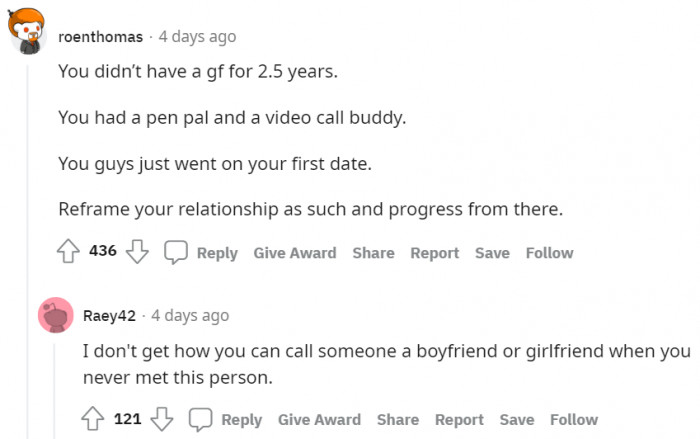This screenshot has width=700, height=439.
Task: Upvote roenthomas's comment
Action: pos(70,252)
